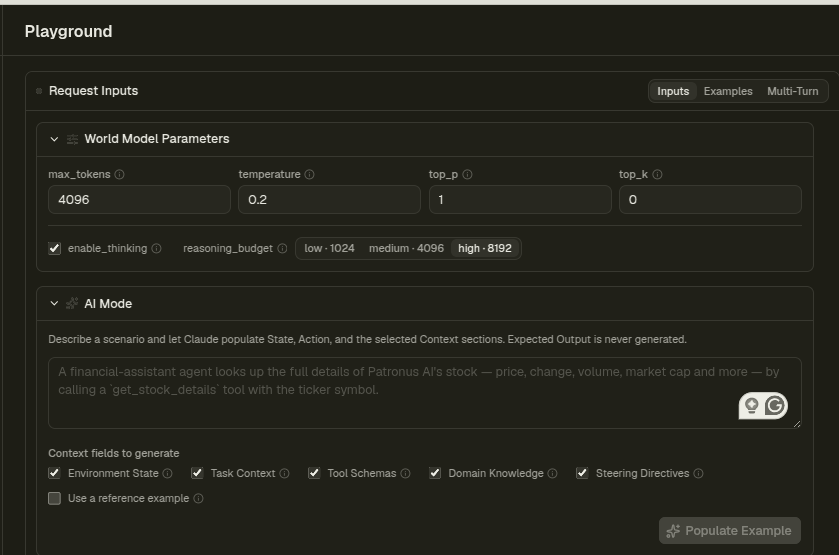Click the max_tokens field showing 4096
Viewport: 839px width, 555px height.
(139, 200)
